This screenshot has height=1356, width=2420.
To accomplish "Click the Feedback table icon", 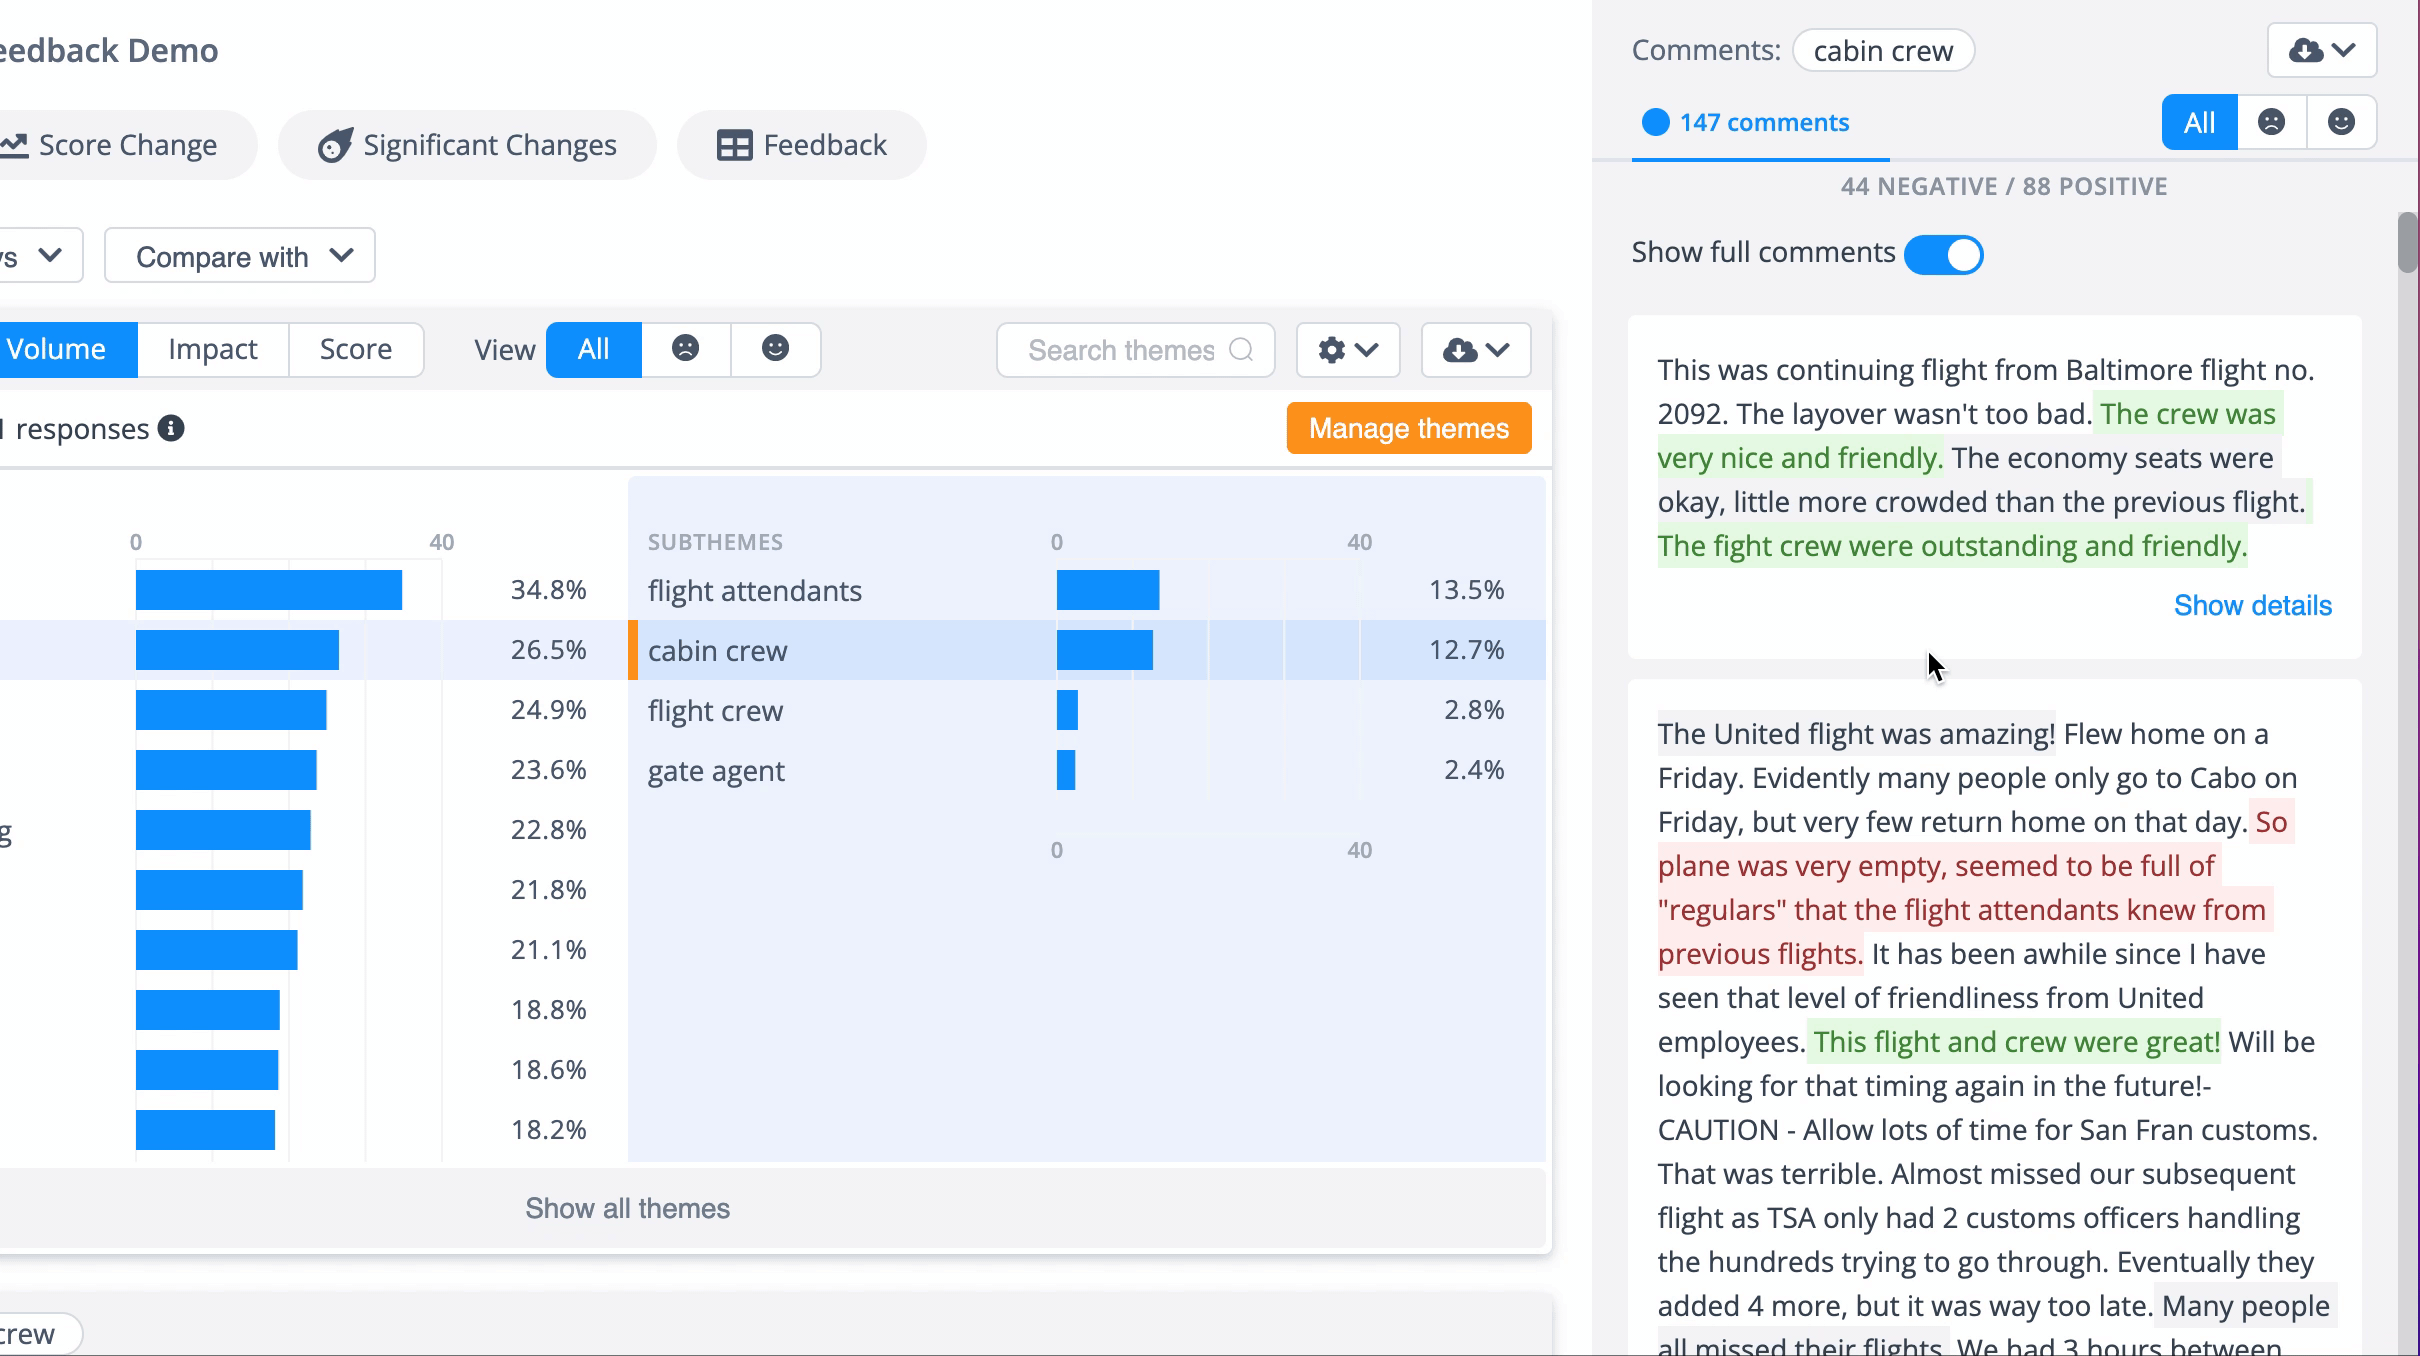I will coord(734,146).
